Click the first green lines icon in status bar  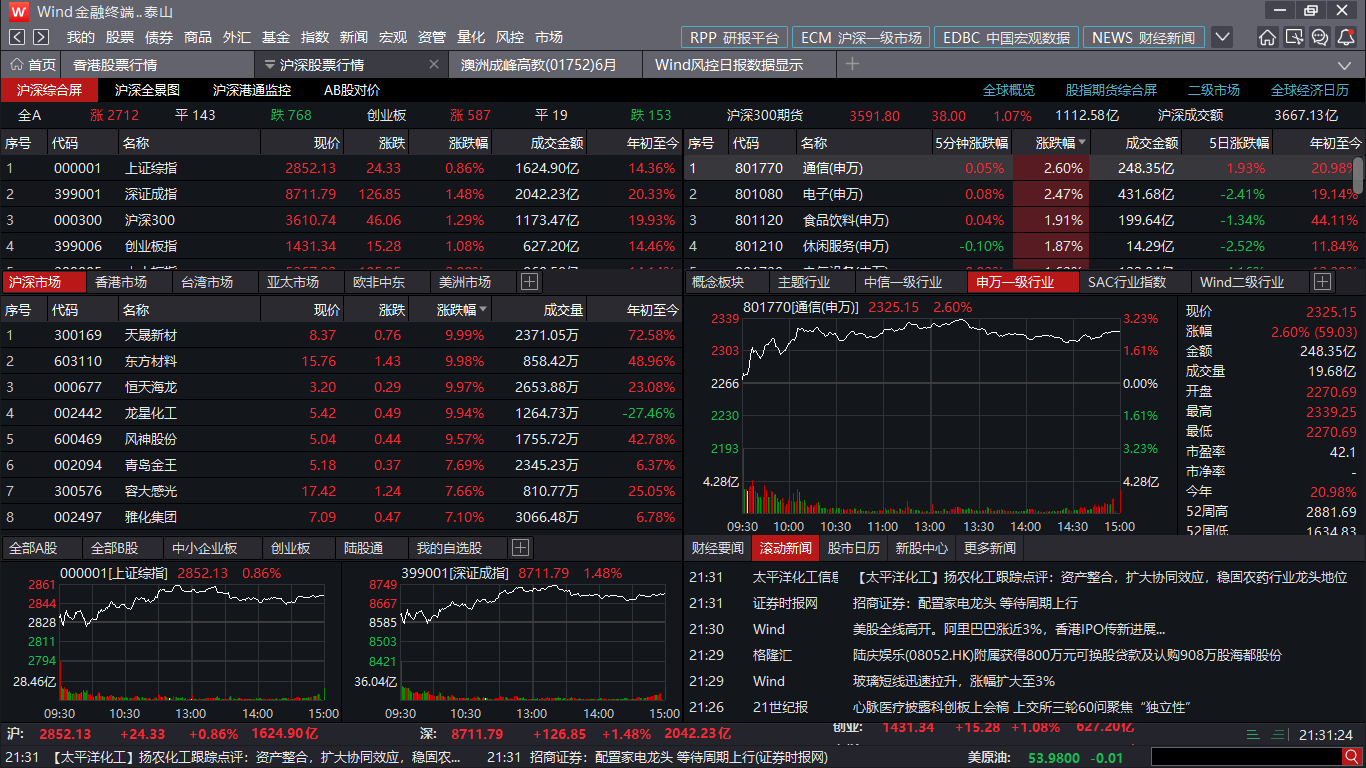pos(1253,734)
